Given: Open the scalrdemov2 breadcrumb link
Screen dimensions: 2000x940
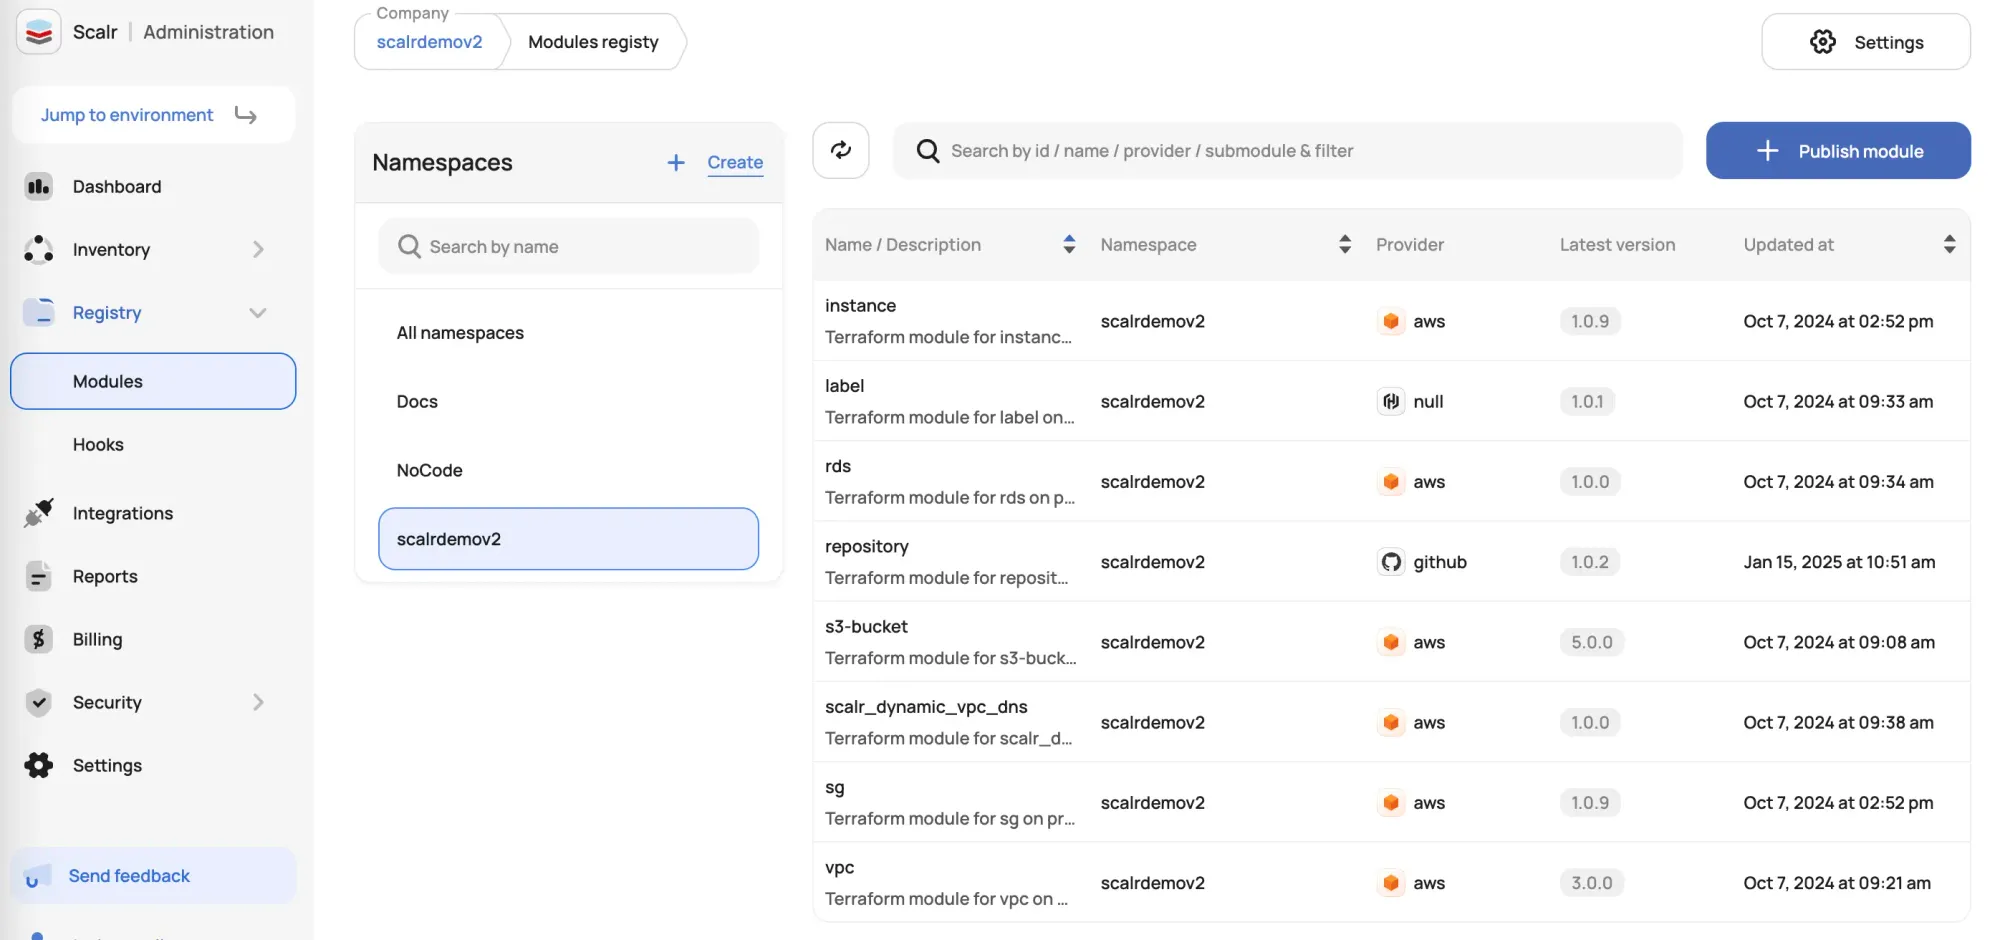Looking at the screenshot, I should [x=429, y=42].
